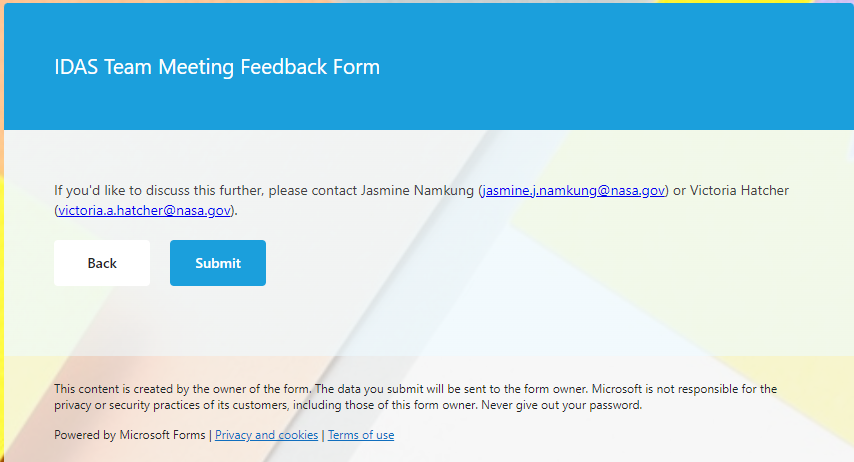Click the "Never give out your password" sentence
Image resolution: width=854 pixels, height=462 pixels.
pyautogui.click(x=564, y=406)
